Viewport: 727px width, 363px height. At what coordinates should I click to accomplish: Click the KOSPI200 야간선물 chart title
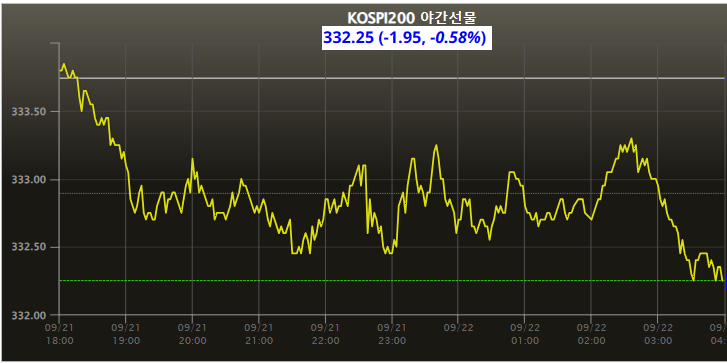coord(412,18)
